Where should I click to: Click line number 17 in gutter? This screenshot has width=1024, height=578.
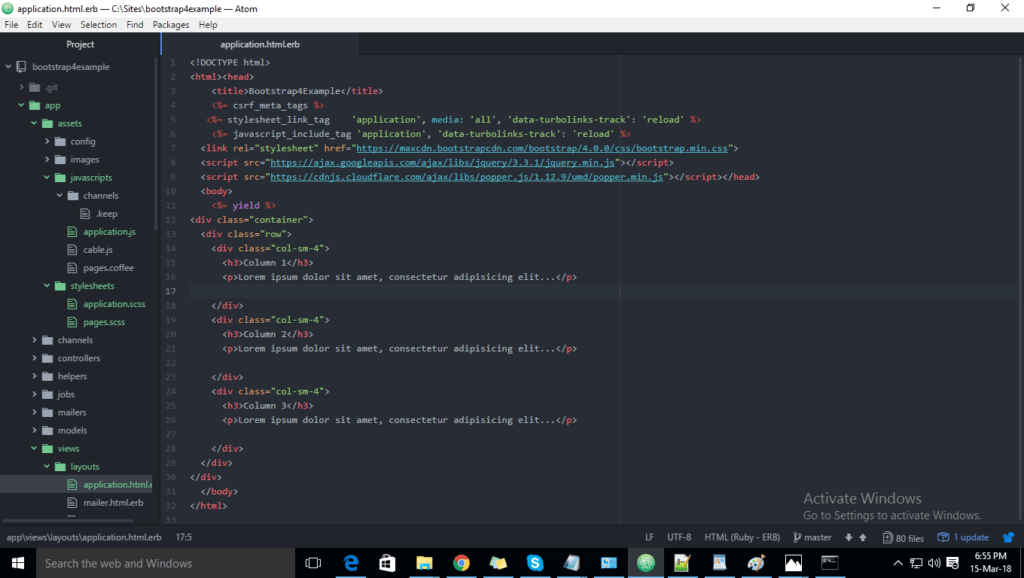170,291
